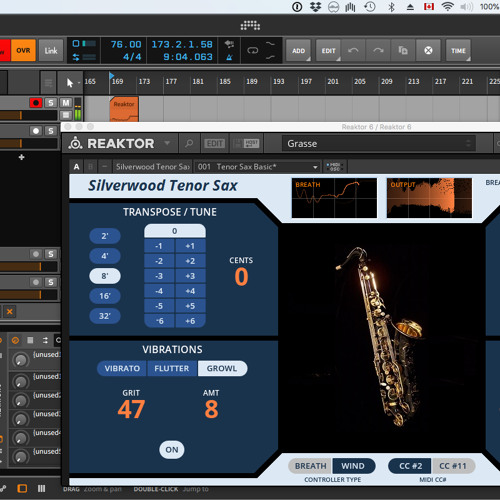The width and height of the screenshot is (500, 500).
Task: Toggle the OVR overdub button
Action: pyautogui.click(x=23, y=50)
